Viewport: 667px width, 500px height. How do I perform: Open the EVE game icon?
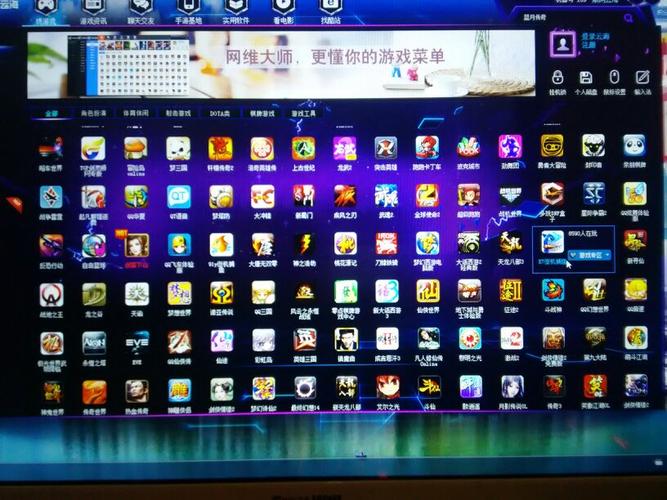coord(137,343)
